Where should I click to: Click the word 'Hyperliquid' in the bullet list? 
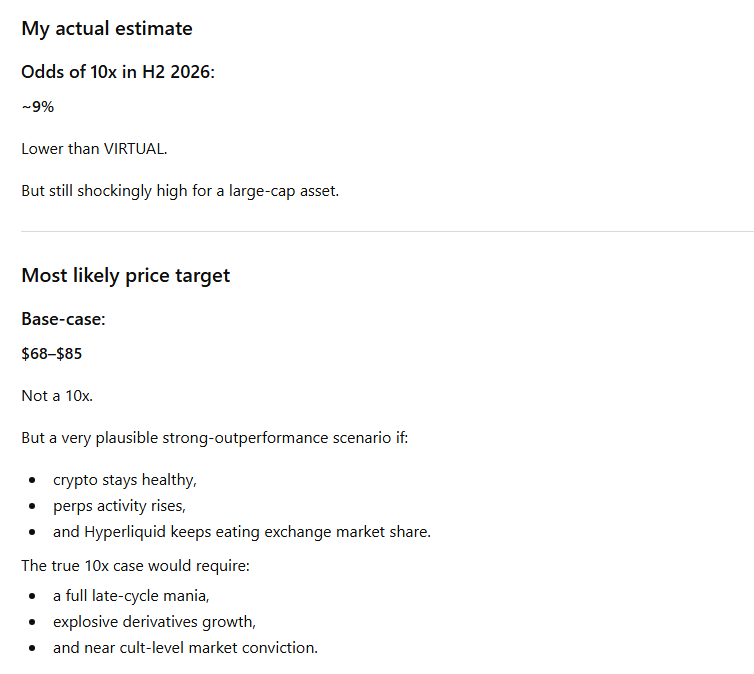tap(125, 532)
